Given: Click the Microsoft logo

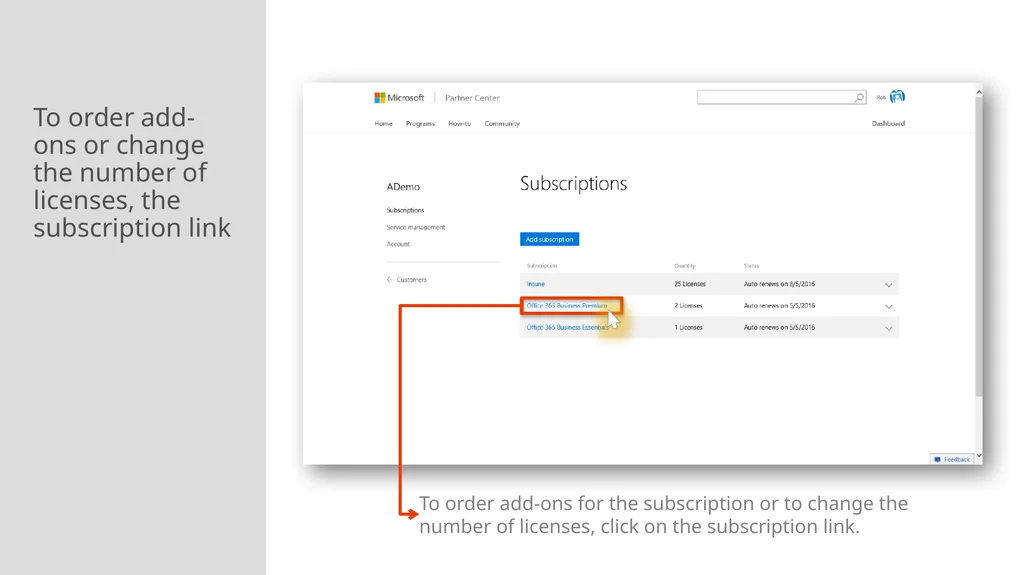Looking at the screenshot, I should (x=399, y=97).
